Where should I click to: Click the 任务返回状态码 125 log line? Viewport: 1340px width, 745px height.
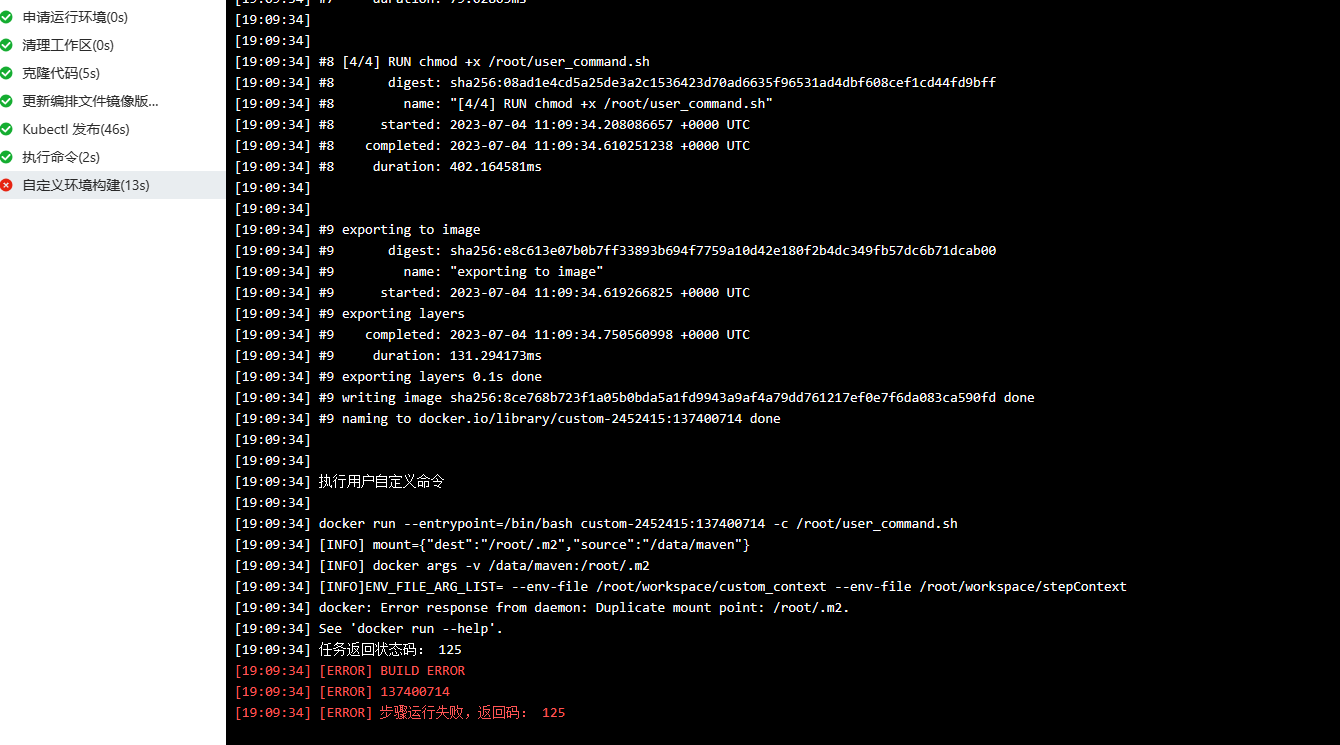tap(348, 650)
